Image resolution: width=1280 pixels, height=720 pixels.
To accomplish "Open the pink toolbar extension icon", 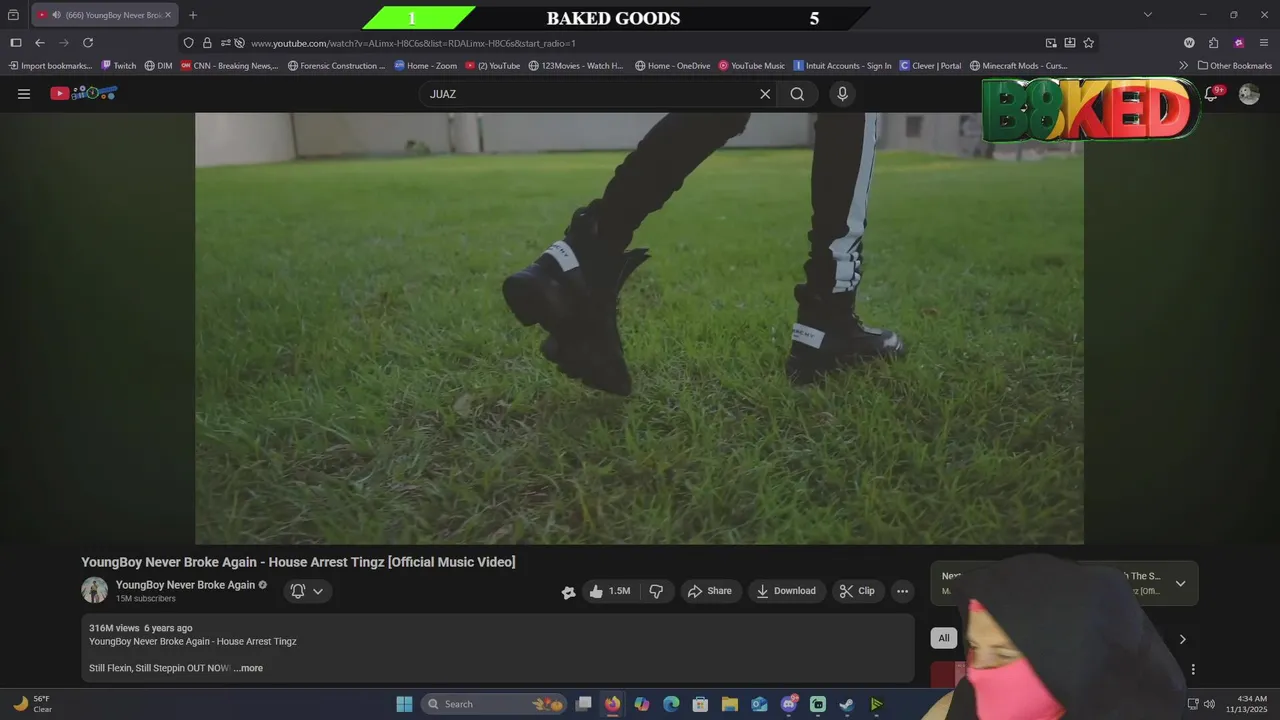I will point(1239,43).
